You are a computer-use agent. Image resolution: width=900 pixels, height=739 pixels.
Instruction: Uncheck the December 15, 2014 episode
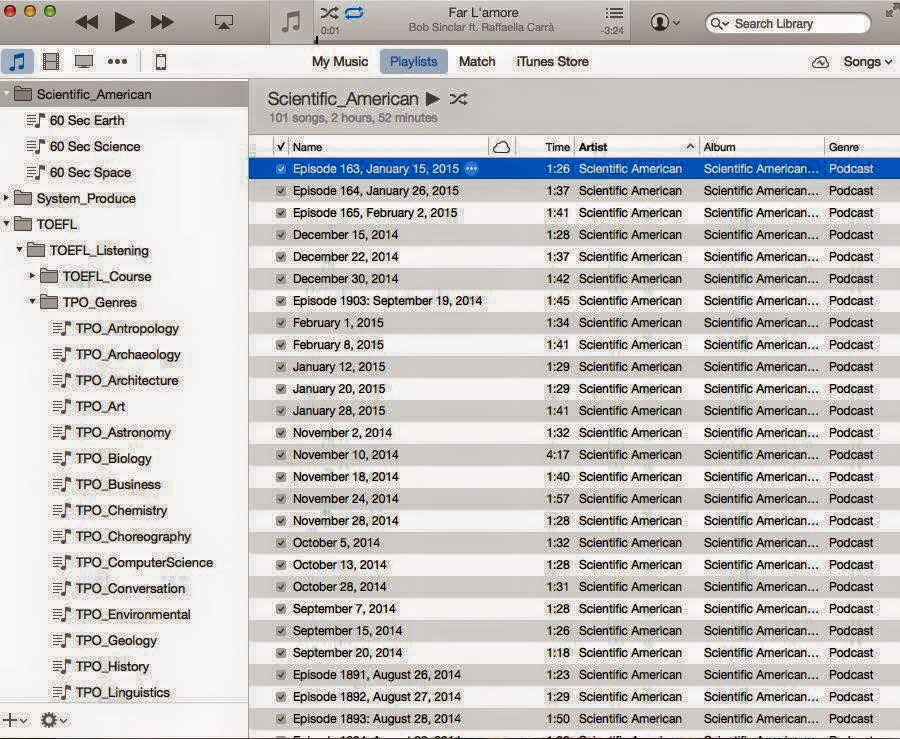[x=281, y=235]
